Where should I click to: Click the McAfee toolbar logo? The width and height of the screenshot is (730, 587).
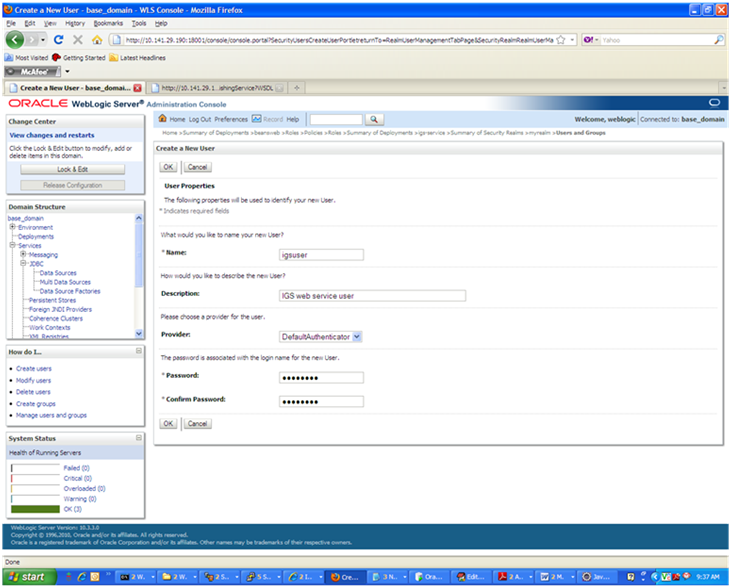coord(33,72)
